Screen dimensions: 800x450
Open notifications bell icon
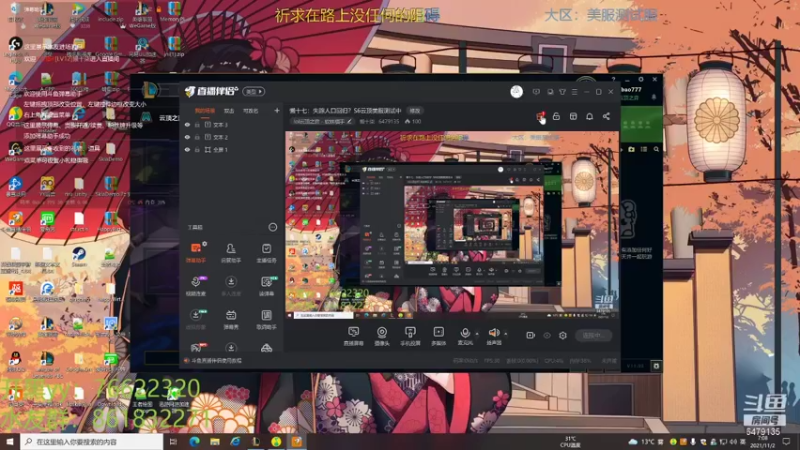coord(589,116)
